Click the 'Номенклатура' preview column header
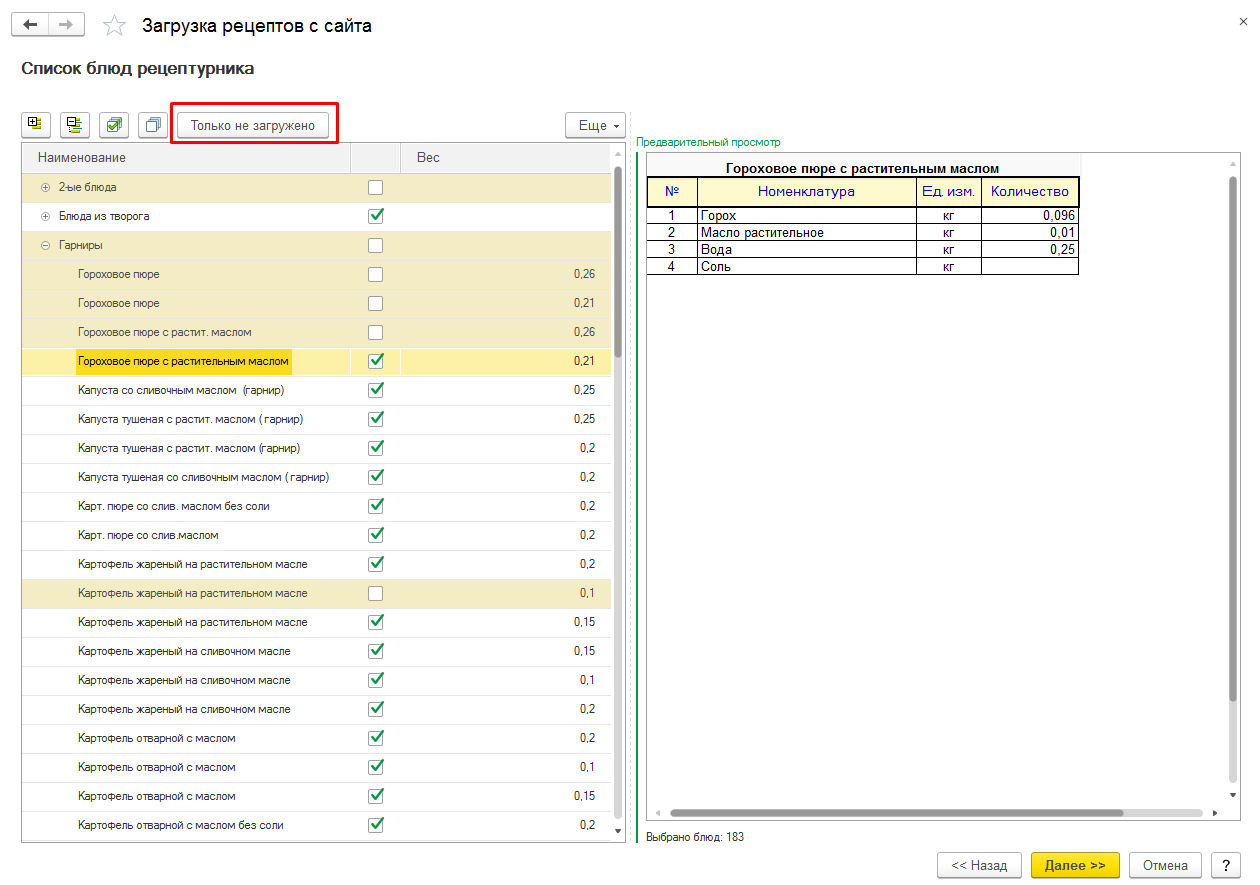Viewport: 1260px width, 885px height. click(x=807, y=191)
